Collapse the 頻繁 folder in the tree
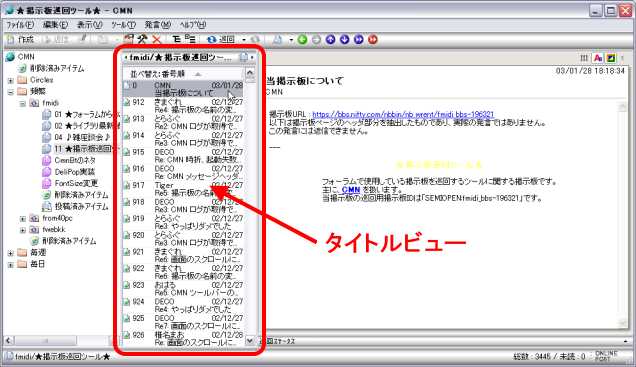636x367 pixels. click(11, 92)
